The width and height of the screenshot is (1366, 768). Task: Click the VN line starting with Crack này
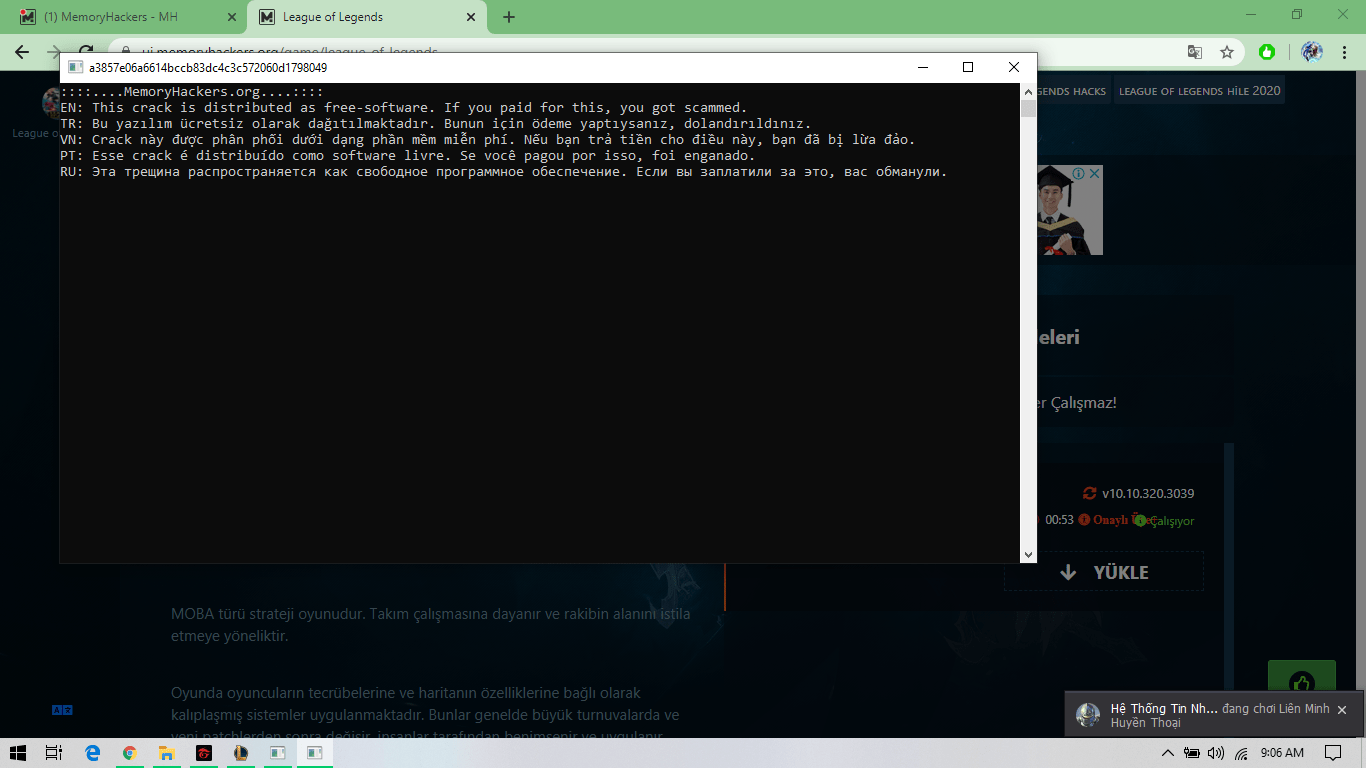488,140
